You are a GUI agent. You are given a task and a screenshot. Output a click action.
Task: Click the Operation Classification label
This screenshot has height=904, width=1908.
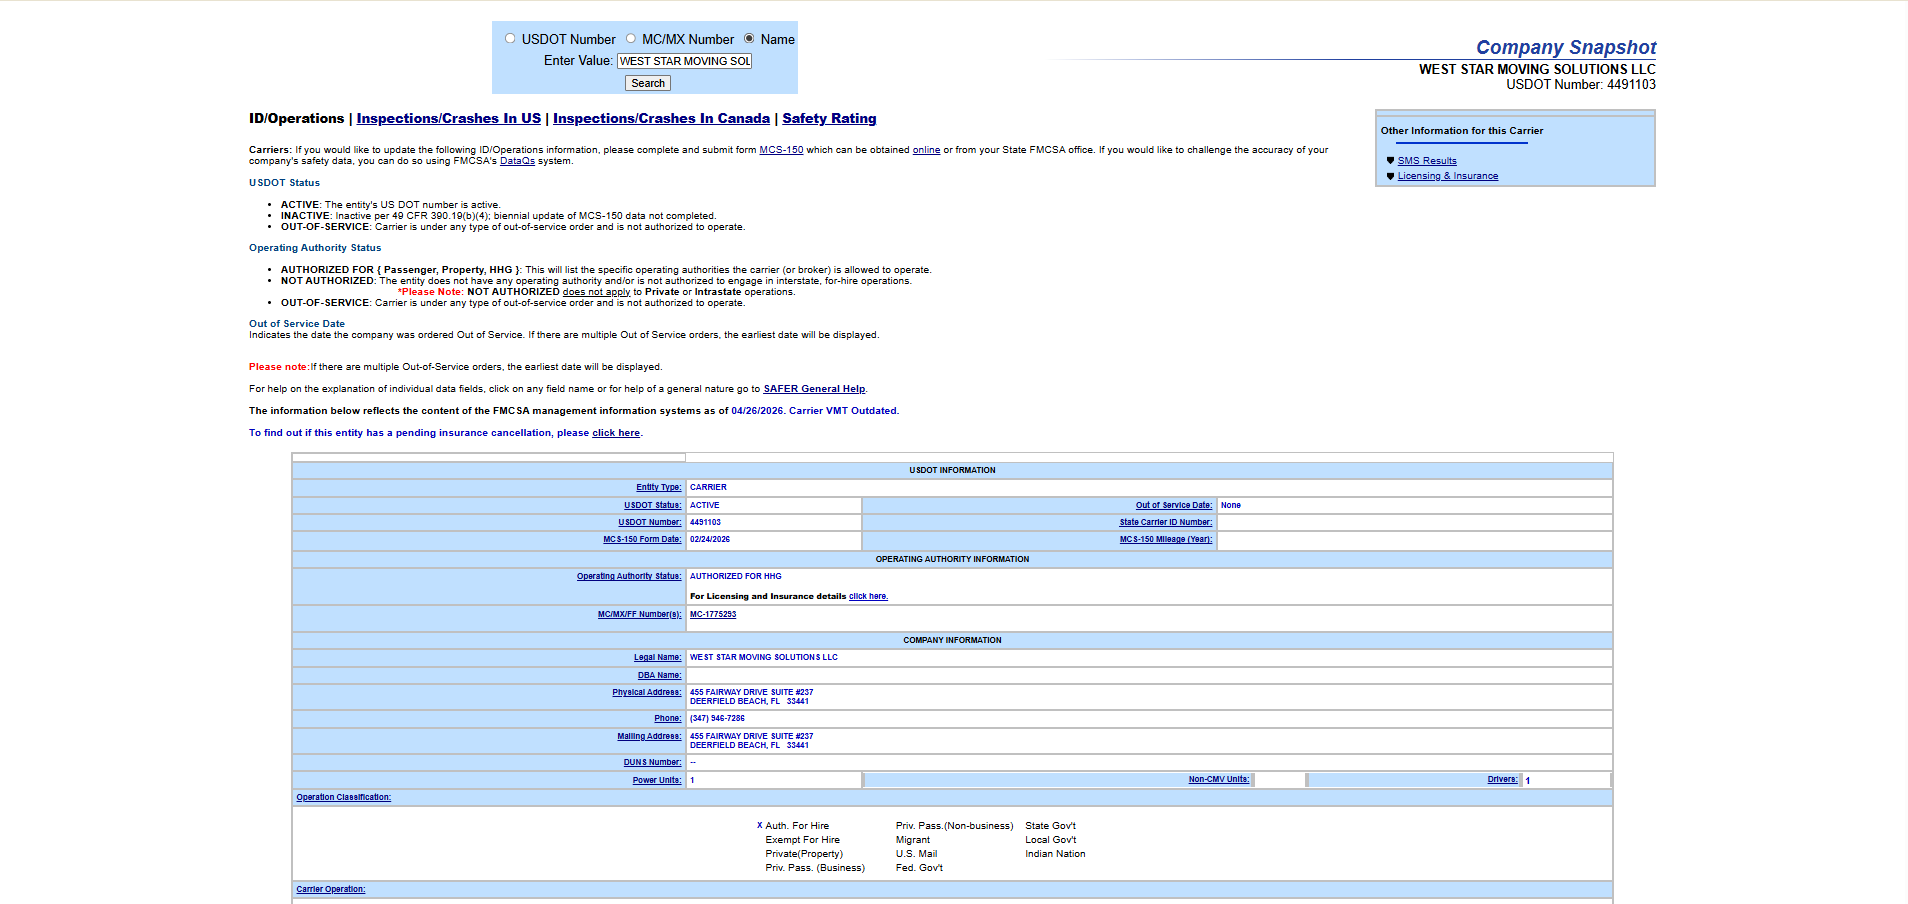coord(343,797)
